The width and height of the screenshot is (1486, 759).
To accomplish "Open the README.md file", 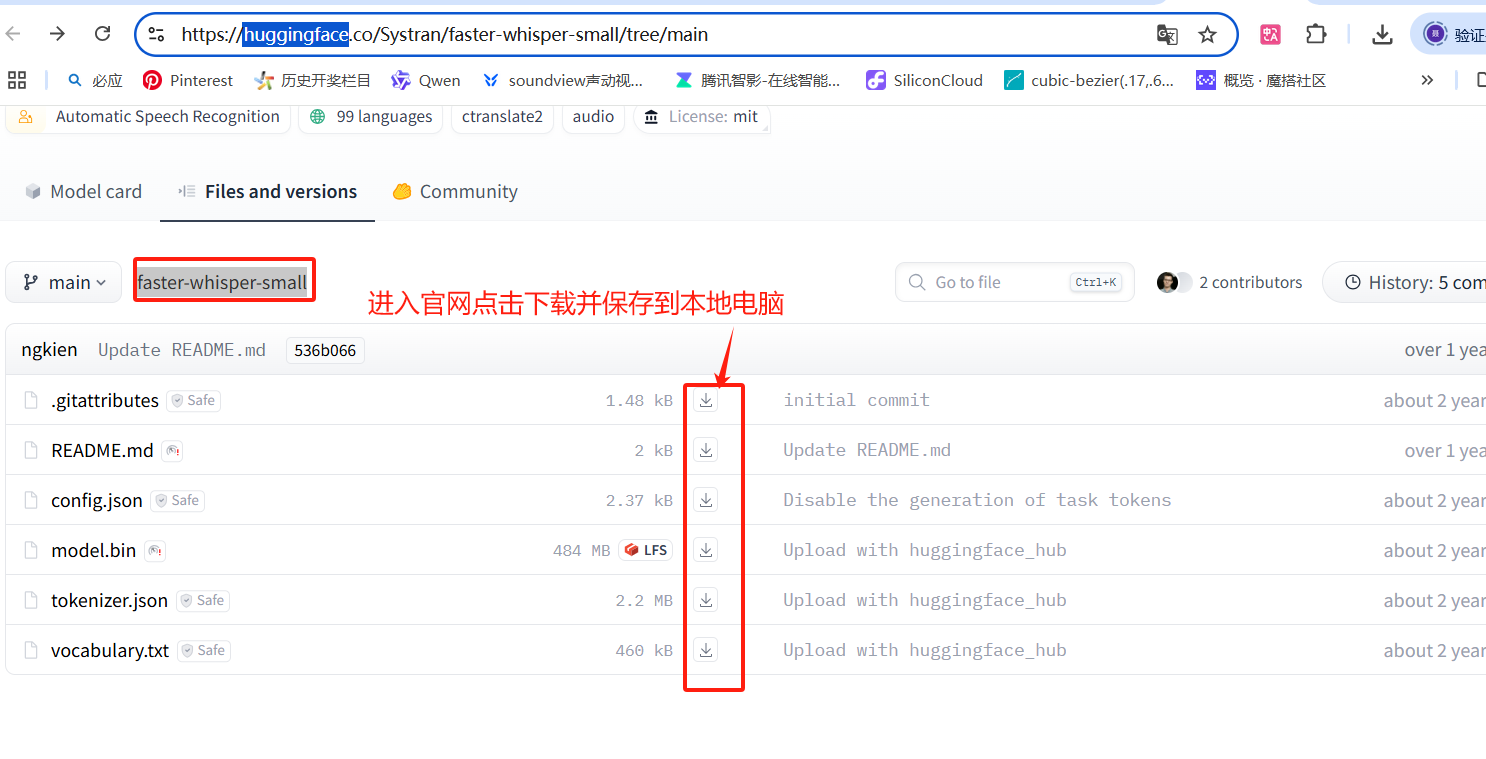I will pyautogui.click(x=102, y=450).
